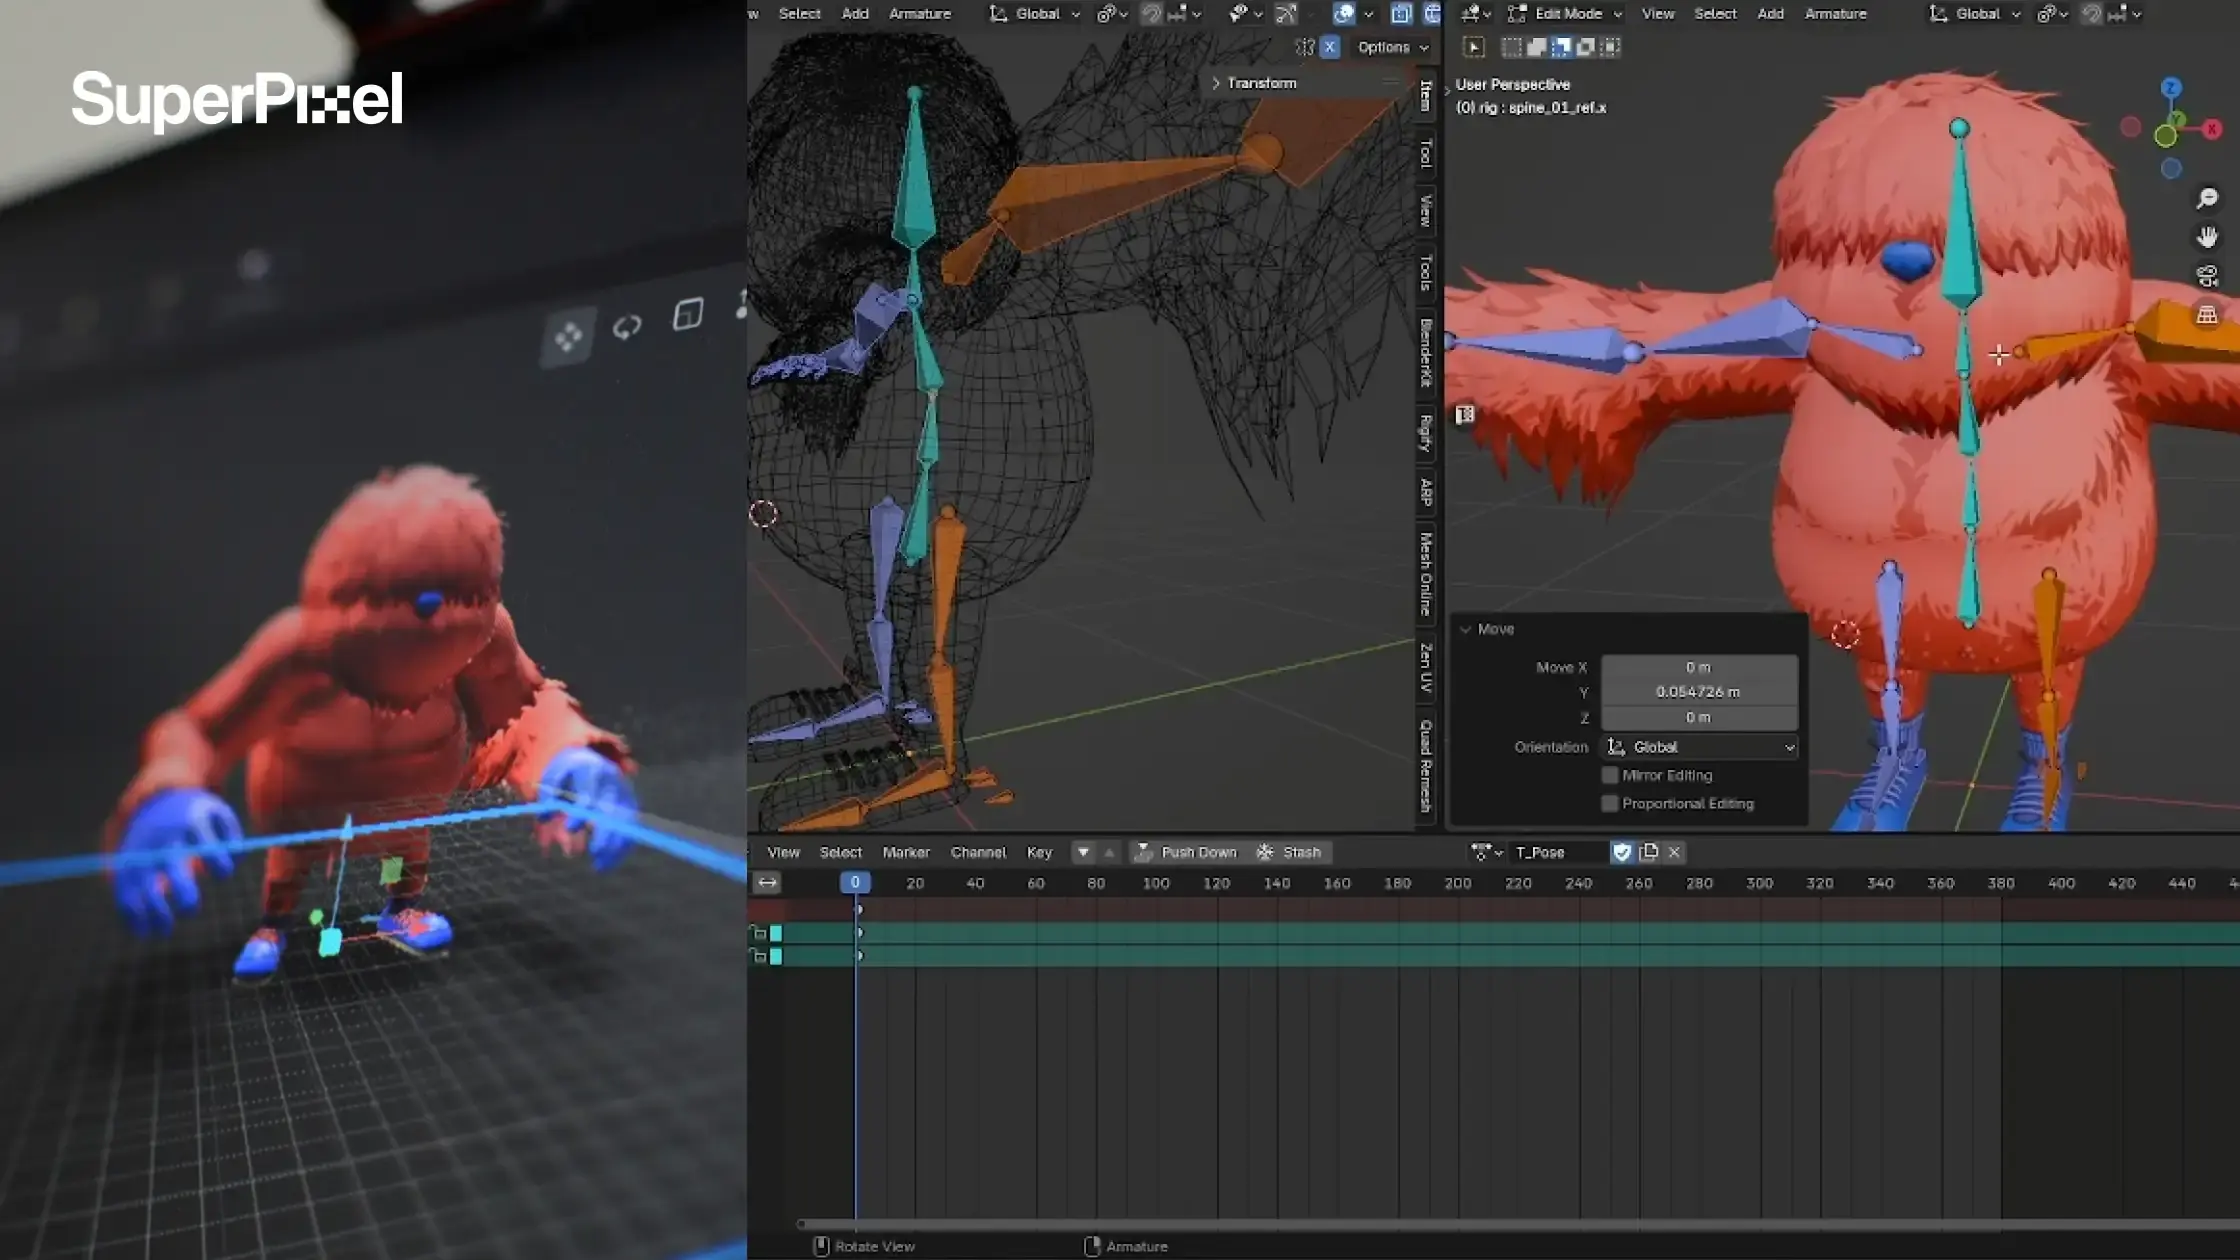Toggle camera view icon in viewport
The height and width of the screenshot is (1260, 2240).
(2206, 276)
